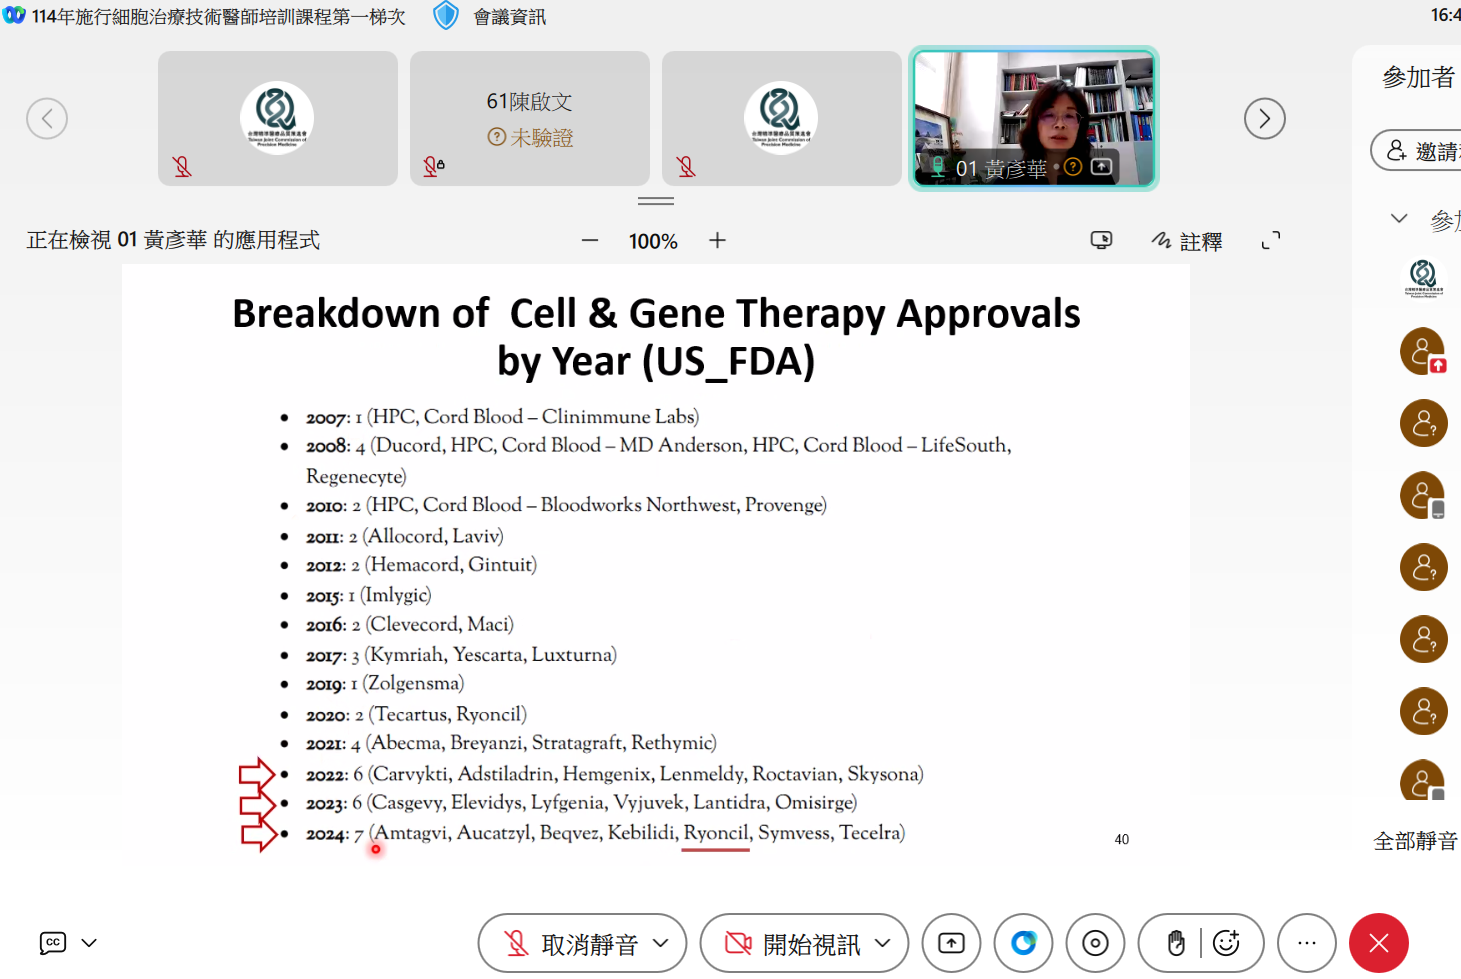Click the '2012: 2 (Hemacord, Gintuit)' line
Image resolution: width=1461 pixels, height=979 pixels.
[421, 566]
